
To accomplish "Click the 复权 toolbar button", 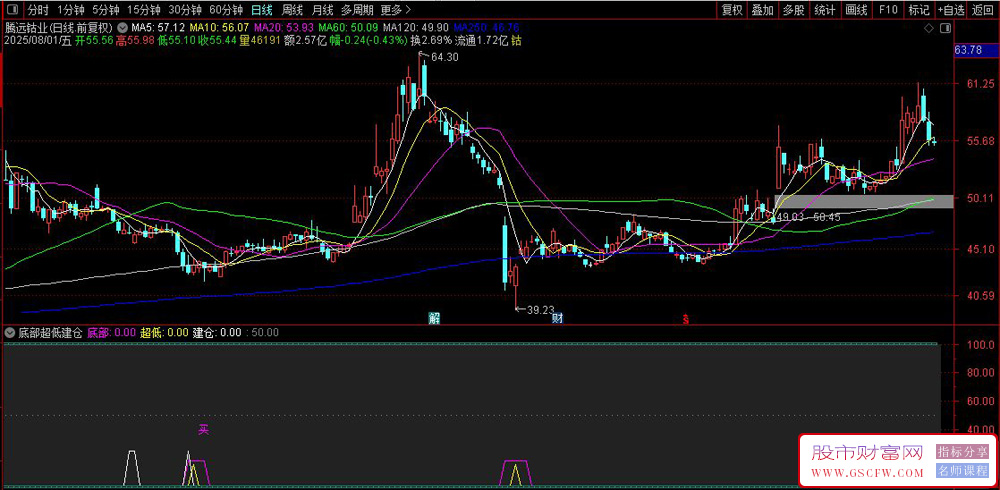I will click(x=732, y=10).
